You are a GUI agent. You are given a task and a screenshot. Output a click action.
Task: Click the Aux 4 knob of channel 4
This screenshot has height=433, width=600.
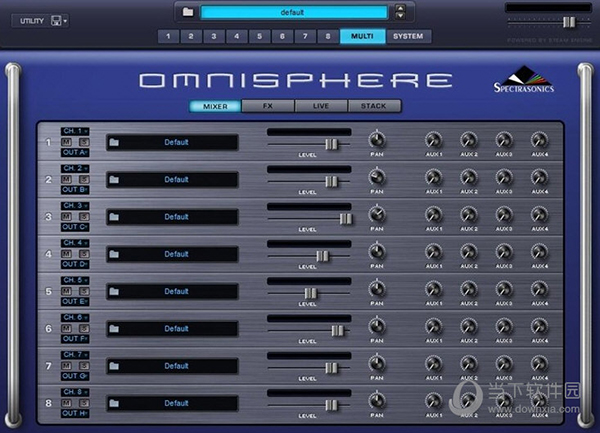[539, 252]
